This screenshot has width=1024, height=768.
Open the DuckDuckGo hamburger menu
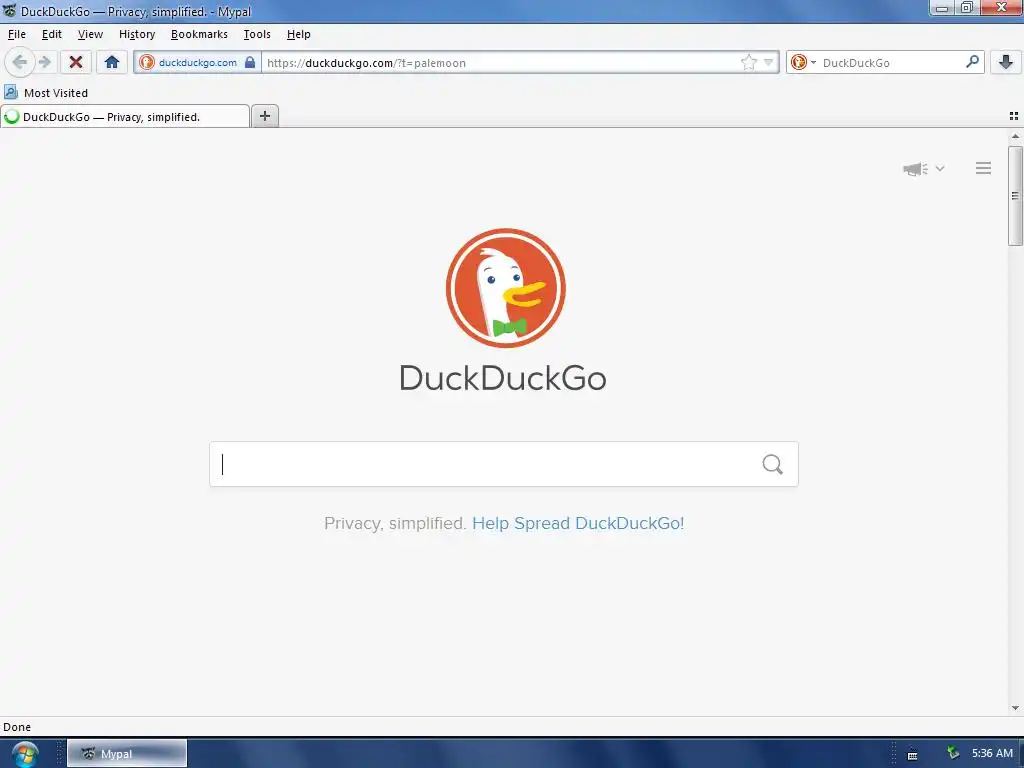tap(984, 168)
